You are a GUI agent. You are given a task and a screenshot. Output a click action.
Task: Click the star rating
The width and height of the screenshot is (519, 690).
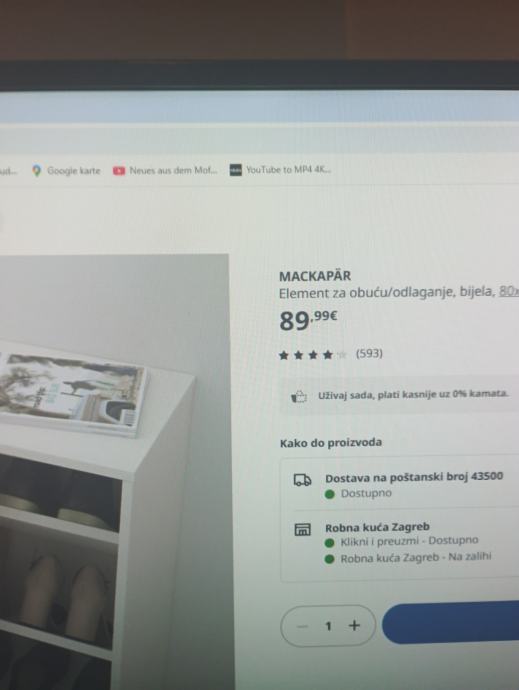tap(313, 355)
